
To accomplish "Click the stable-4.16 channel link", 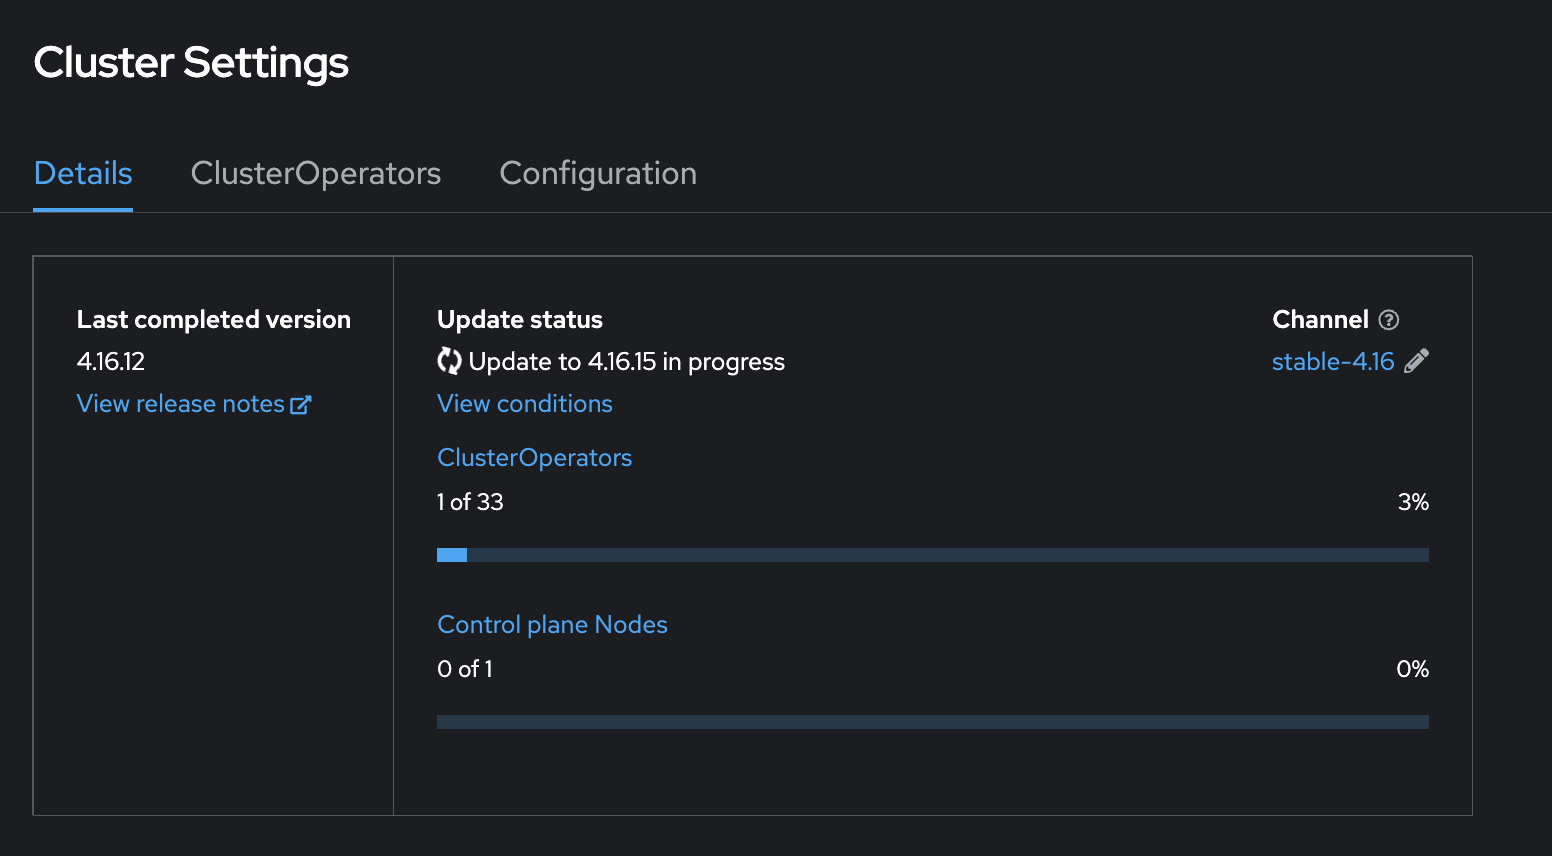I will 1332,362.
